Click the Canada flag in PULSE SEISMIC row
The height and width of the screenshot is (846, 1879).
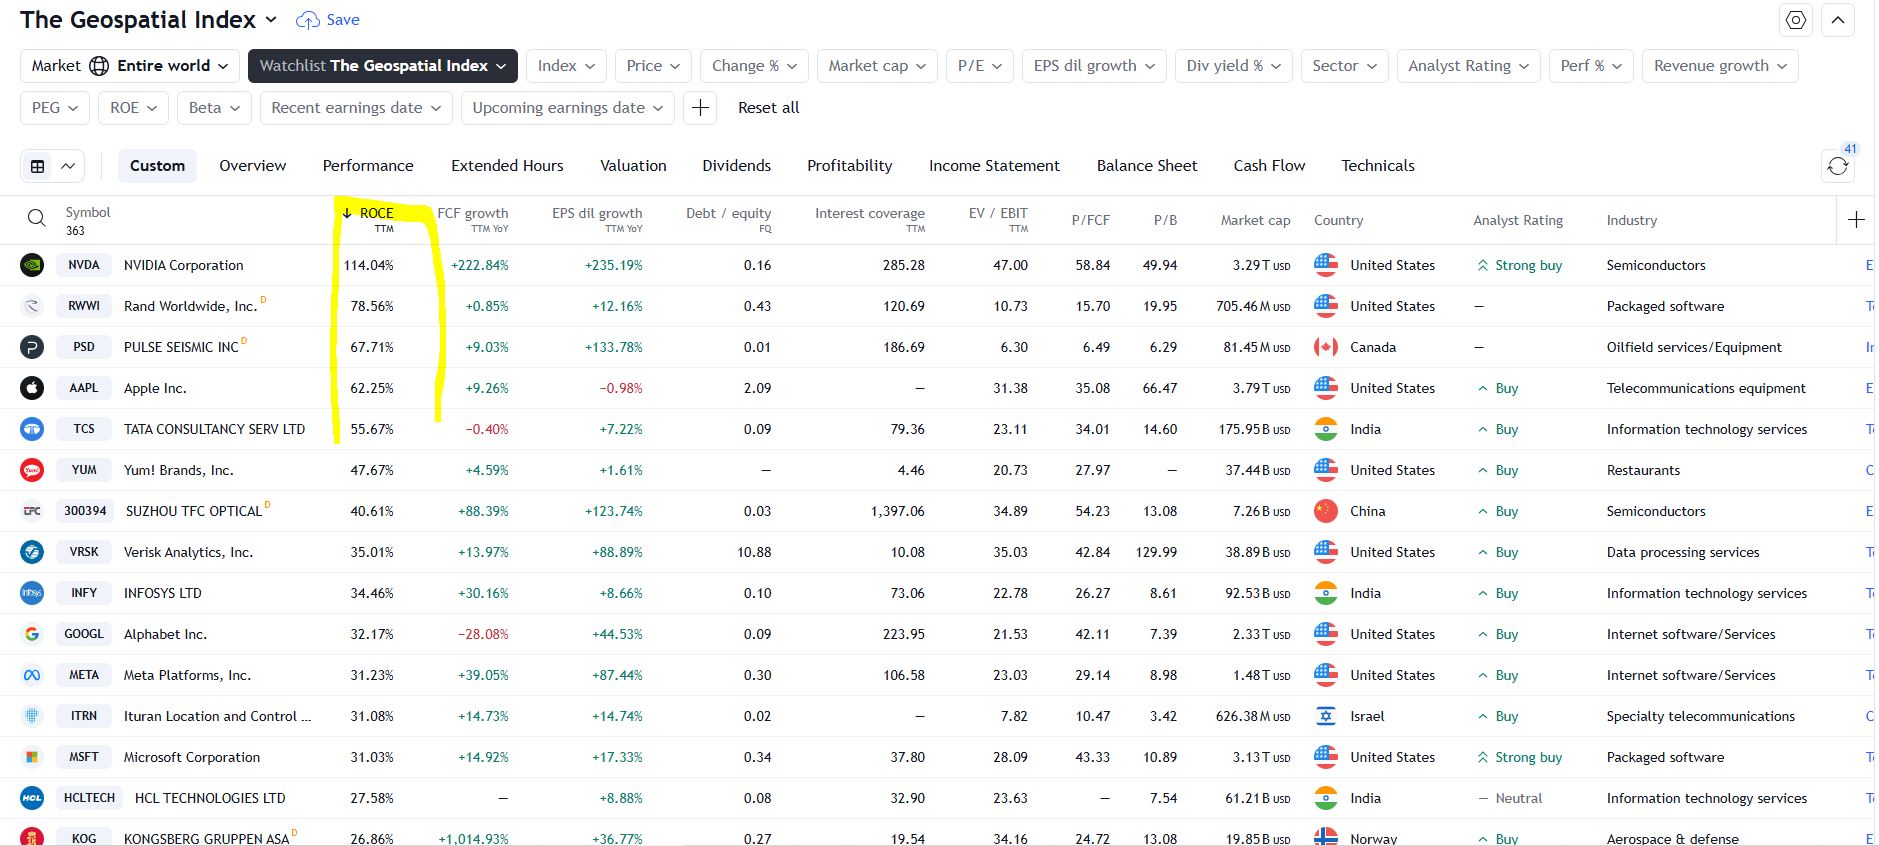click(1326, 347)
